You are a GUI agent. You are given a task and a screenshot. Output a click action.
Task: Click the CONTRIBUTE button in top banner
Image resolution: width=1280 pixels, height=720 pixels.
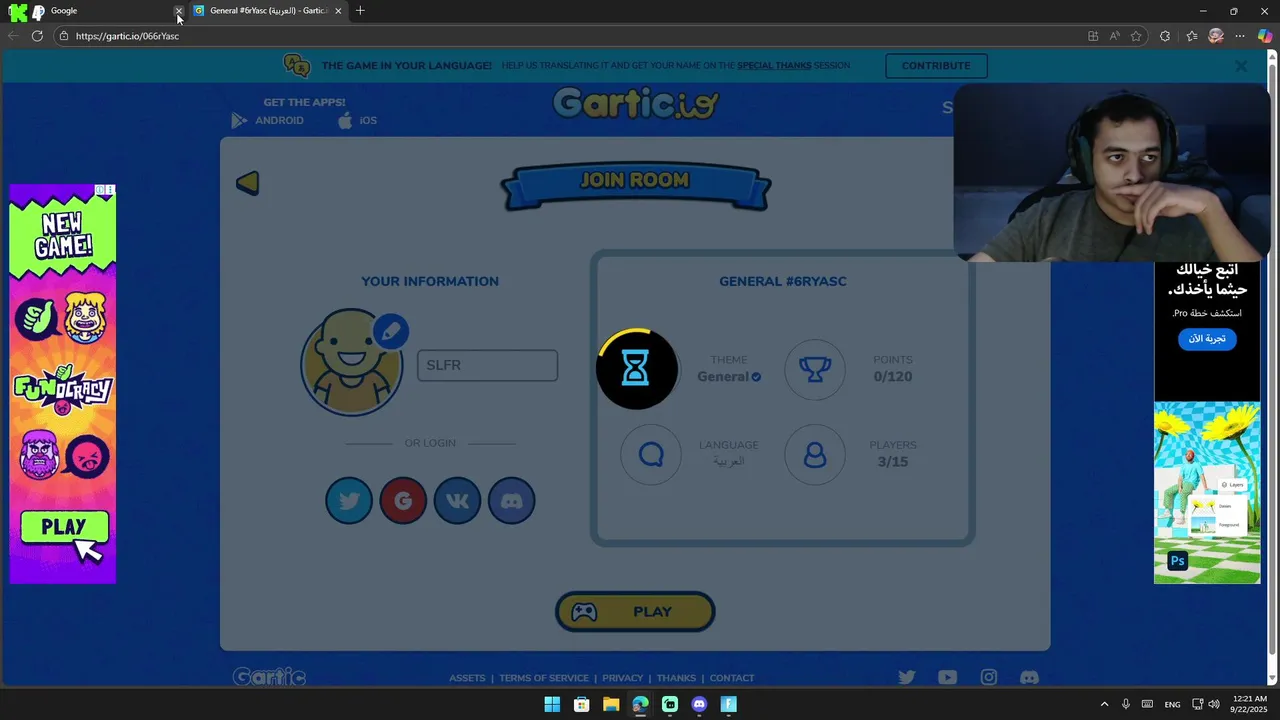(936, 66)
